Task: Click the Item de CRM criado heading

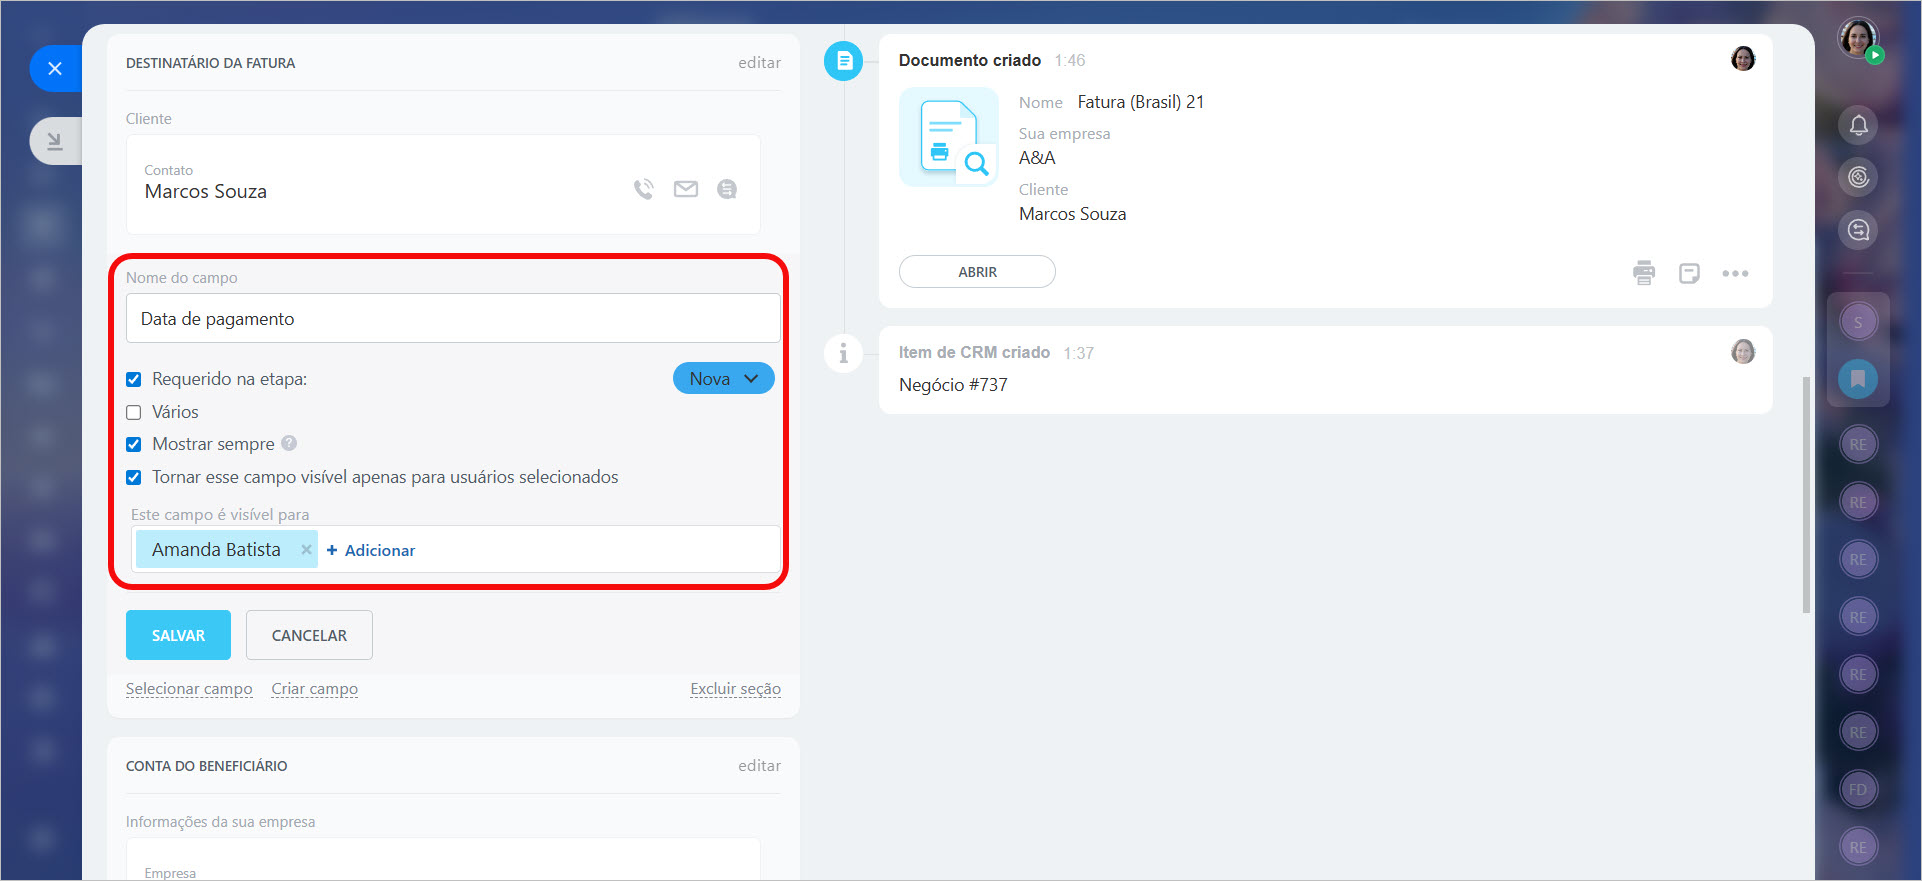Action: [x=974, y=352]
